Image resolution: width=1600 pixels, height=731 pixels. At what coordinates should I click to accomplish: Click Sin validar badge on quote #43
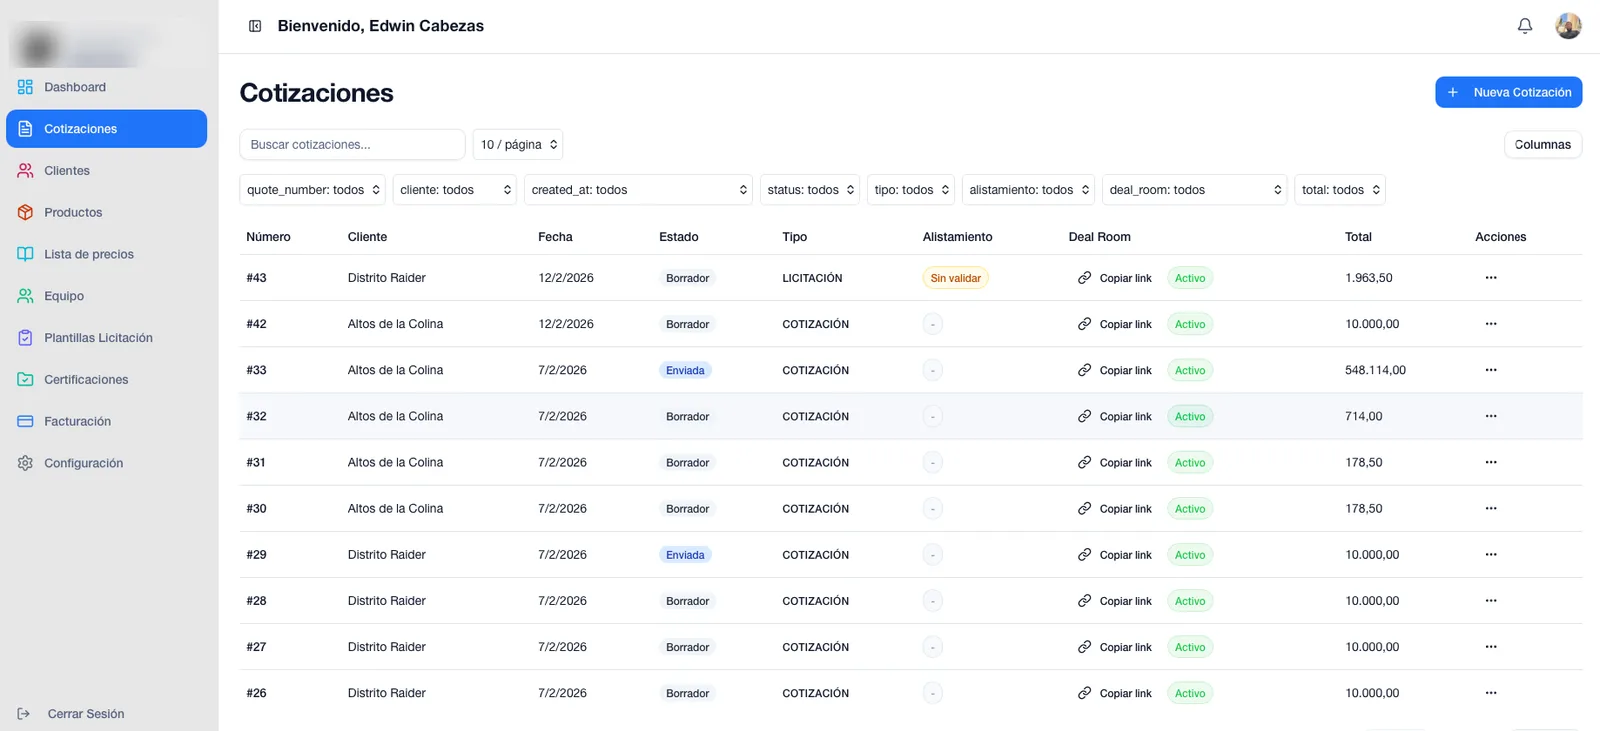[955, 278]
